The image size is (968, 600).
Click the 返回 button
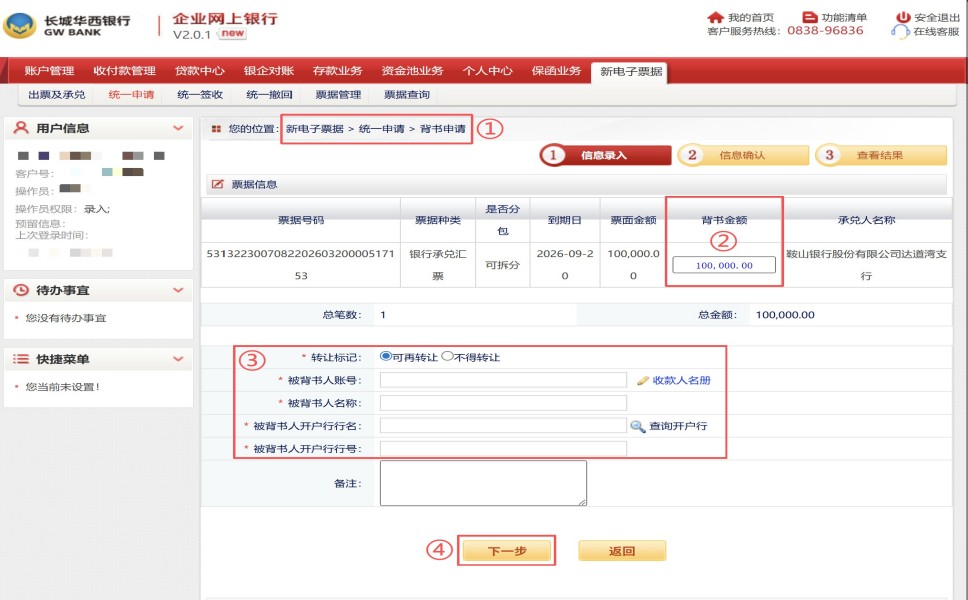coord(621,551)
